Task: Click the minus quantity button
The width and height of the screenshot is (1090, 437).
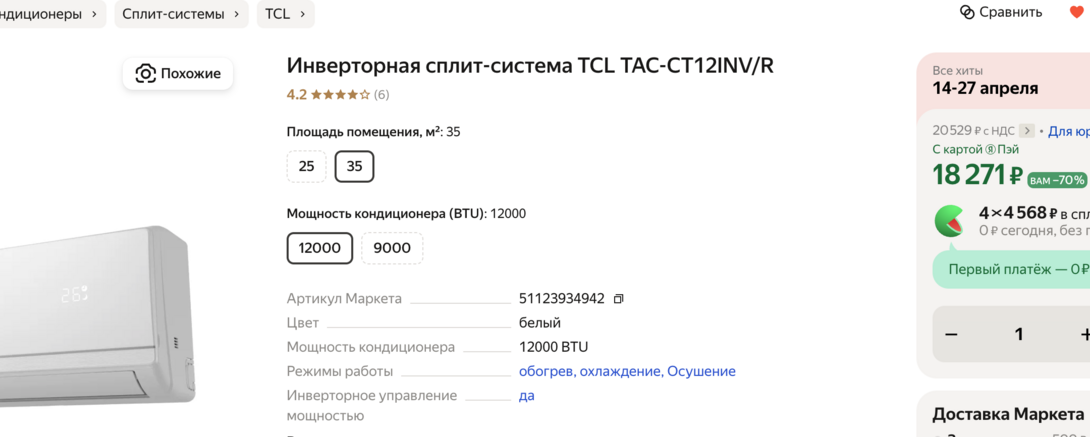Action: pyautogui.click(x=951, y=334)
